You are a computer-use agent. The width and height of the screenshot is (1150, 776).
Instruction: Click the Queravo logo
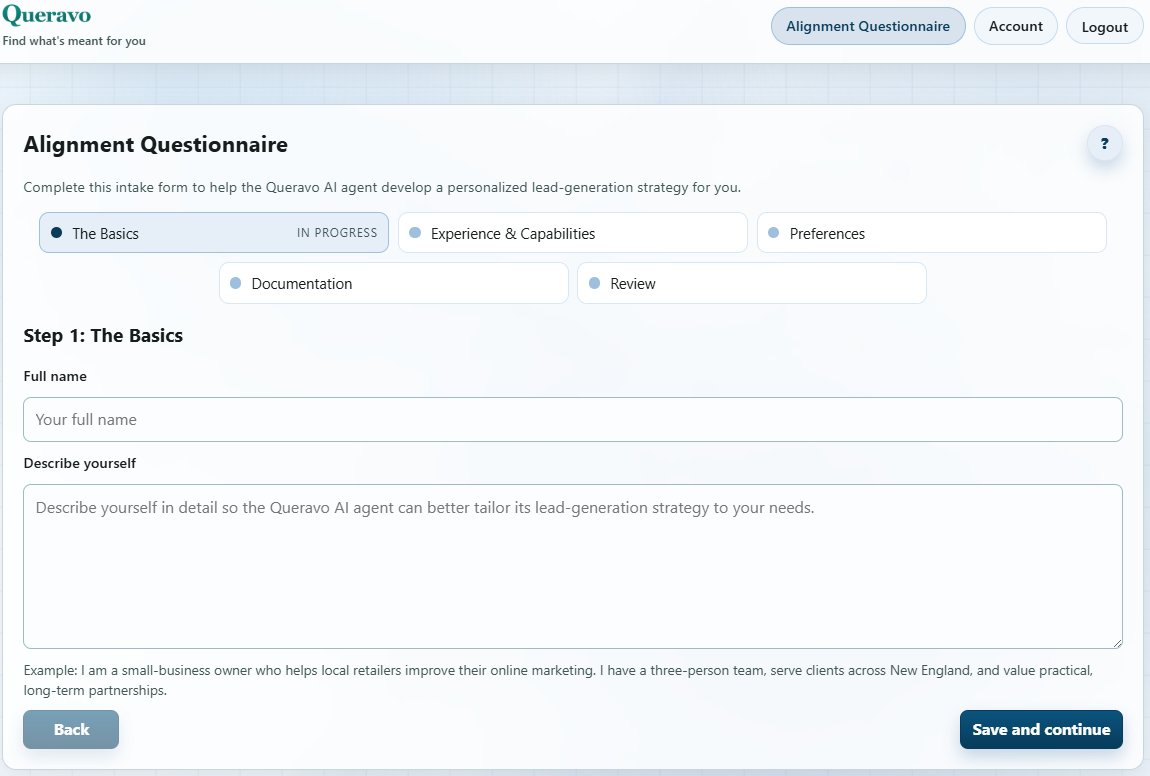47,15
